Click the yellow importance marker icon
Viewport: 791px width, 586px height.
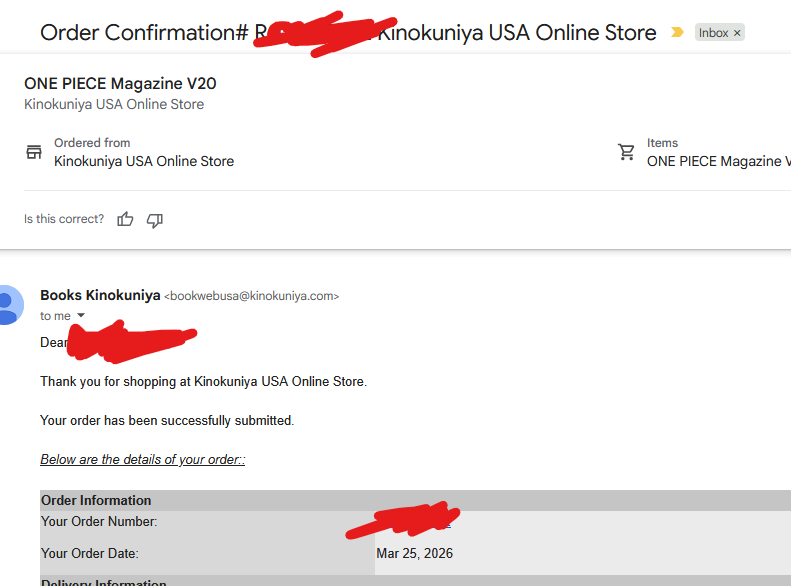(677, 32)
